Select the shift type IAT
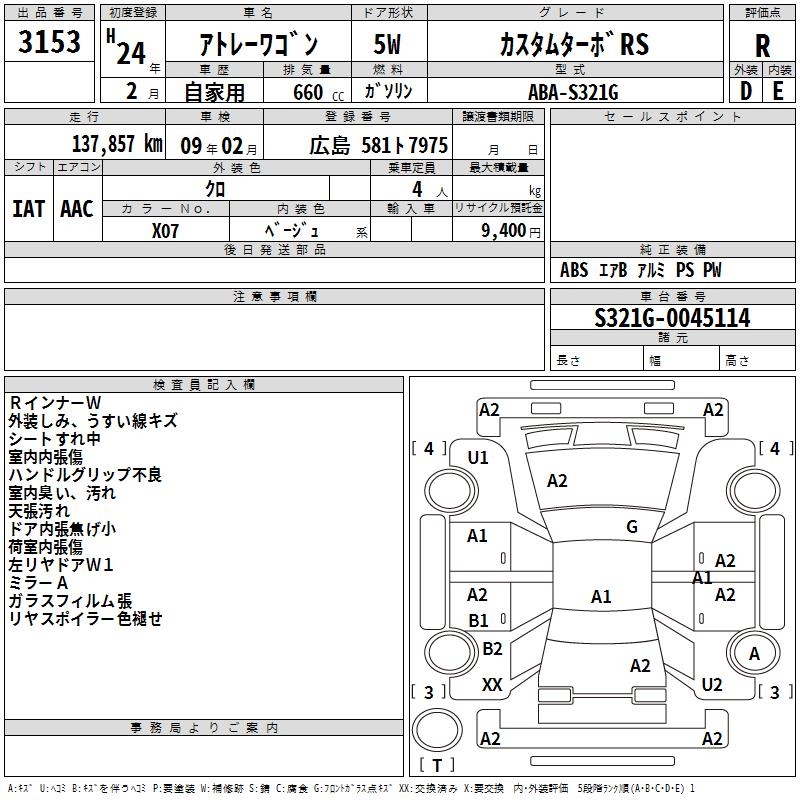 point(29,209)
